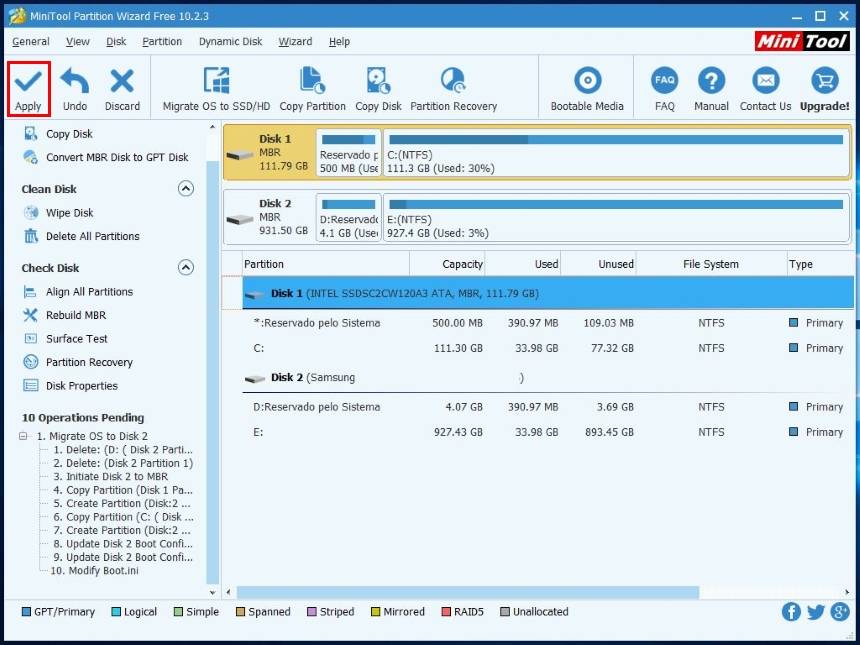The height and width of the screenshot is (645, 860).
Task: Collapse the Clean Disk section
Action: pos(185,188)
